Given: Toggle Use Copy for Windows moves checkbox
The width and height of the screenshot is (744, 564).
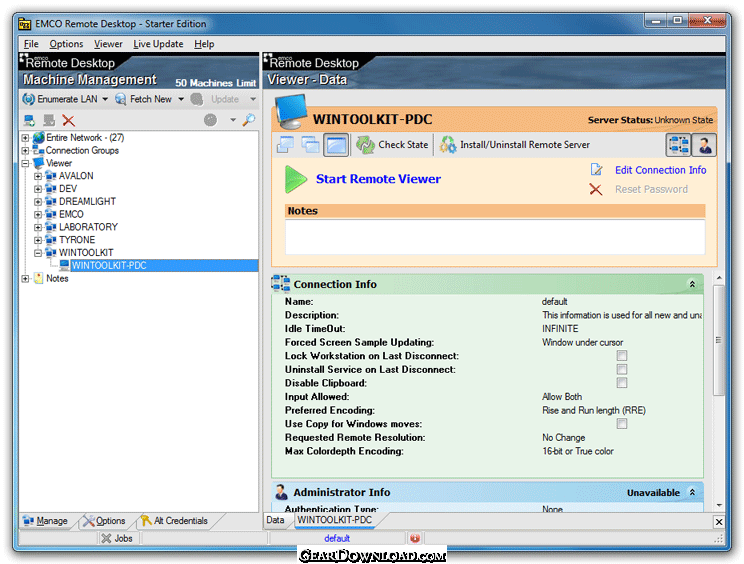Looking at the screenshot, I should (622, 424).
